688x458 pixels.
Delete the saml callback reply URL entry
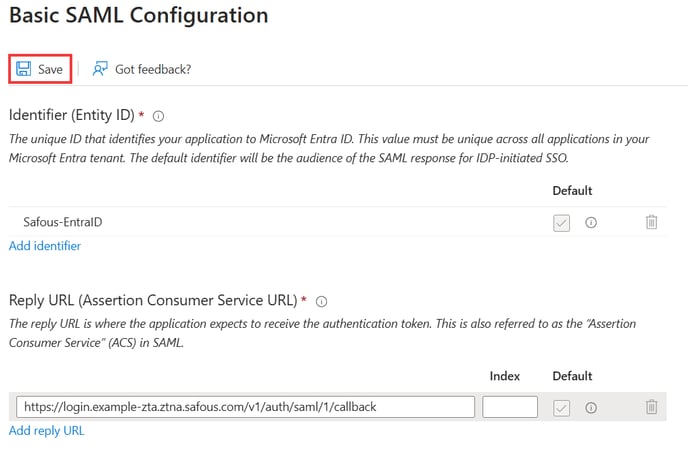(x=652, y=407)
